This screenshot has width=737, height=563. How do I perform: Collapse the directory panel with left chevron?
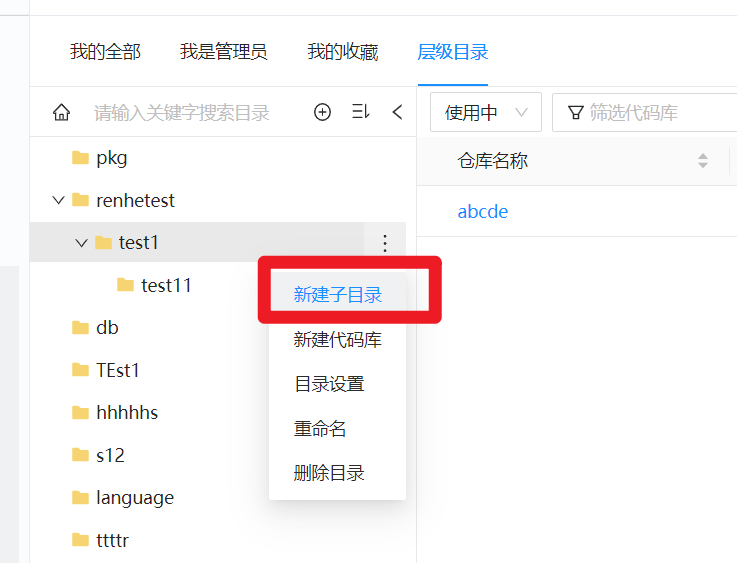[397, 112]
